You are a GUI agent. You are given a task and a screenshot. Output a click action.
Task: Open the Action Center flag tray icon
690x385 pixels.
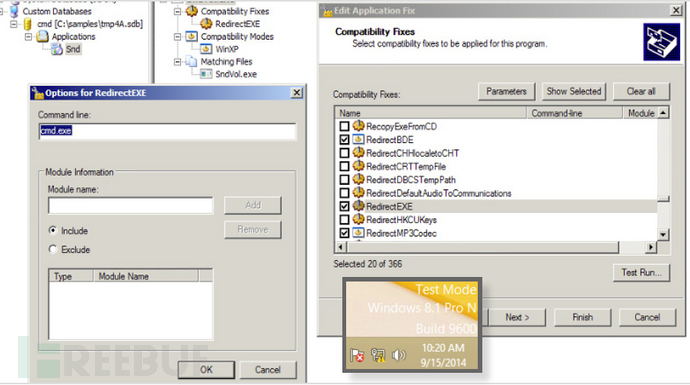(357, 355)
